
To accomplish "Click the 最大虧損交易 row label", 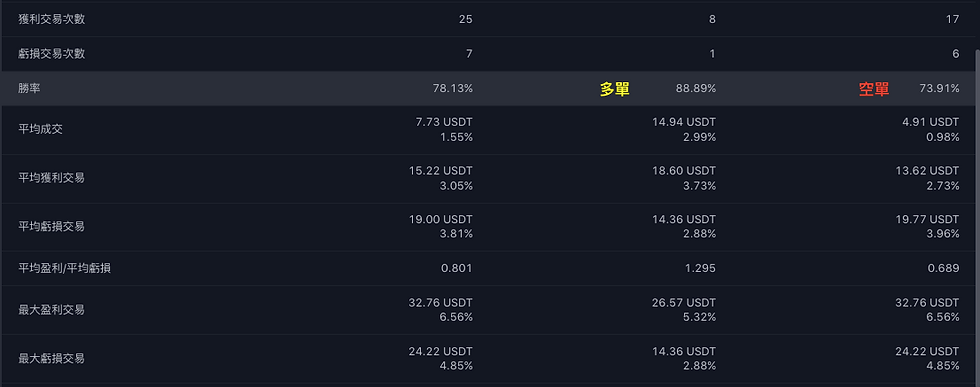I will coord(52,358).
